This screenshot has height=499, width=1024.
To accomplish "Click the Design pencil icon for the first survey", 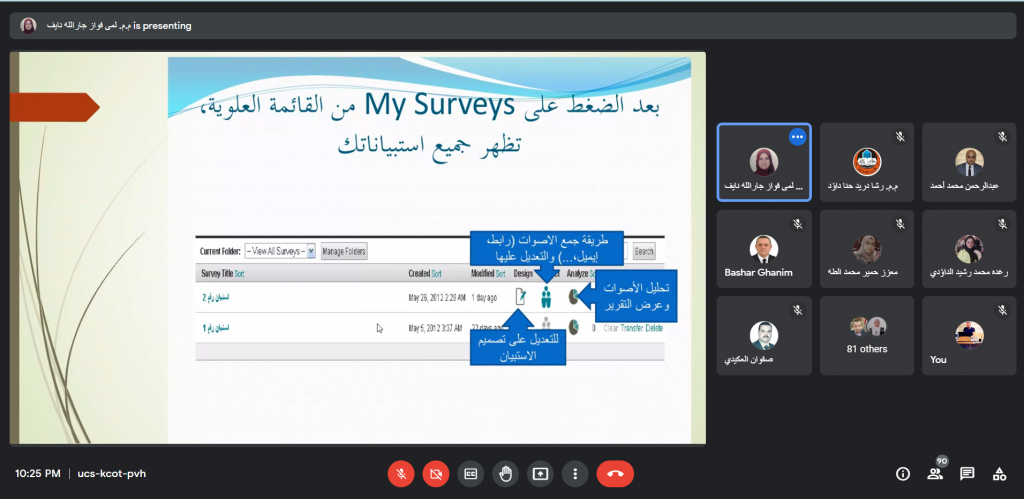I will [x=520, y=296].
